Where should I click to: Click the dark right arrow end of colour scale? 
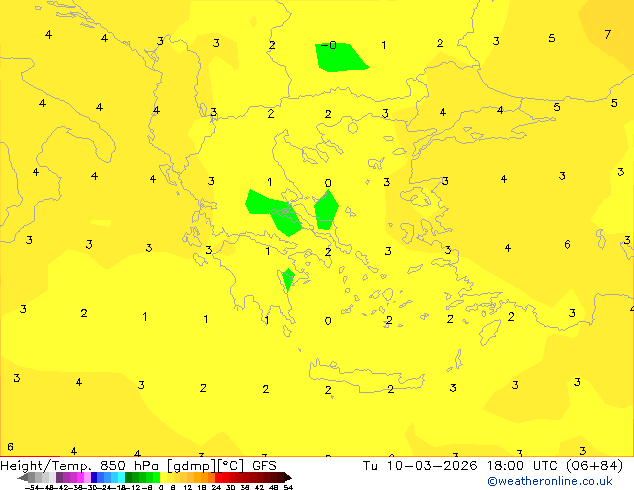tap(288, 478)
